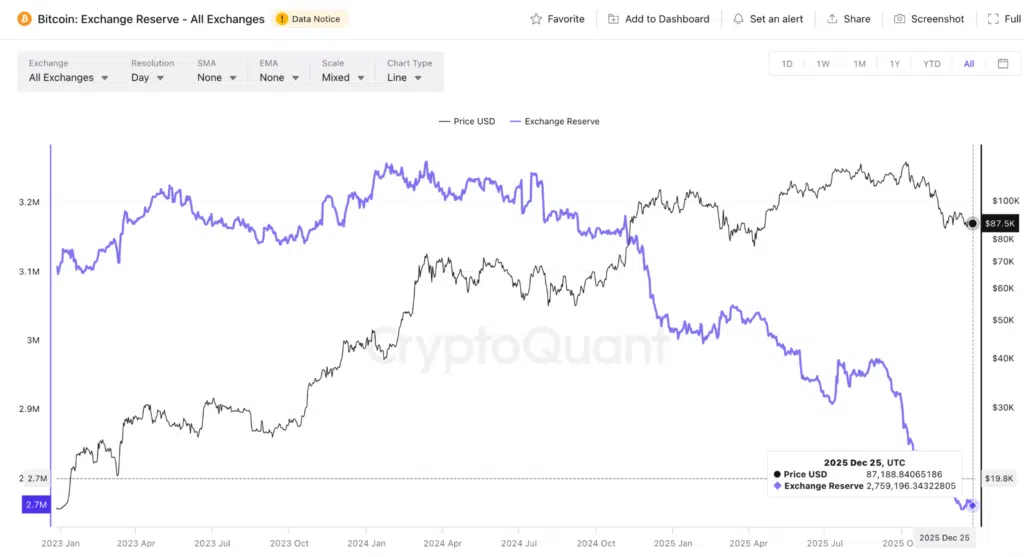Click the Favorite star icon
1024x557 pixels.
click(536, 19)
